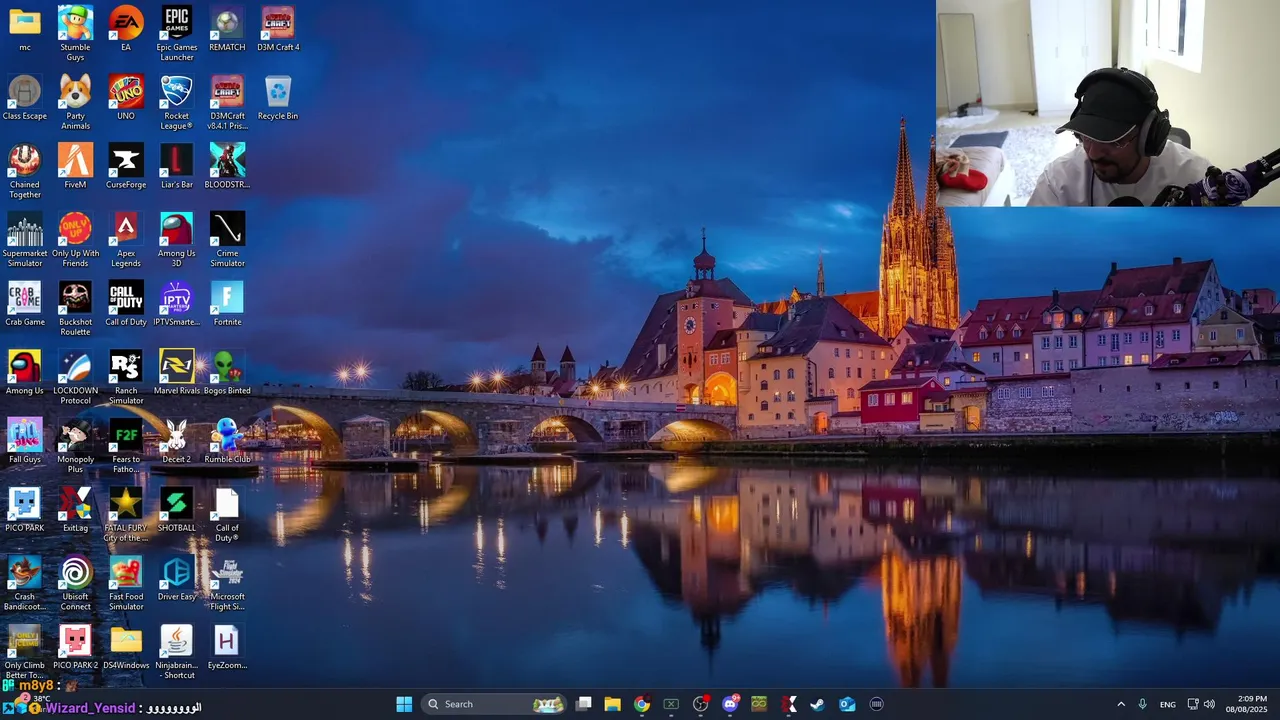Select the Supermarket Simulator icon
Screen dimensions: 1280x720
(25, 240)
